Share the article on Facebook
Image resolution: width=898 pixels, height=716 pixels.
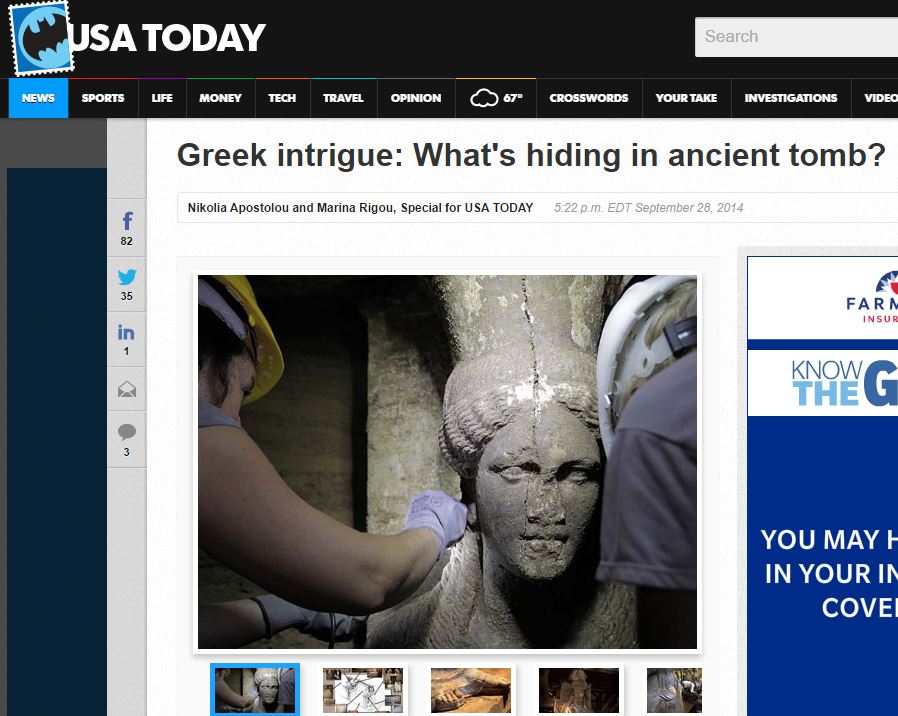pyautogui.click(x=126, y=221)
